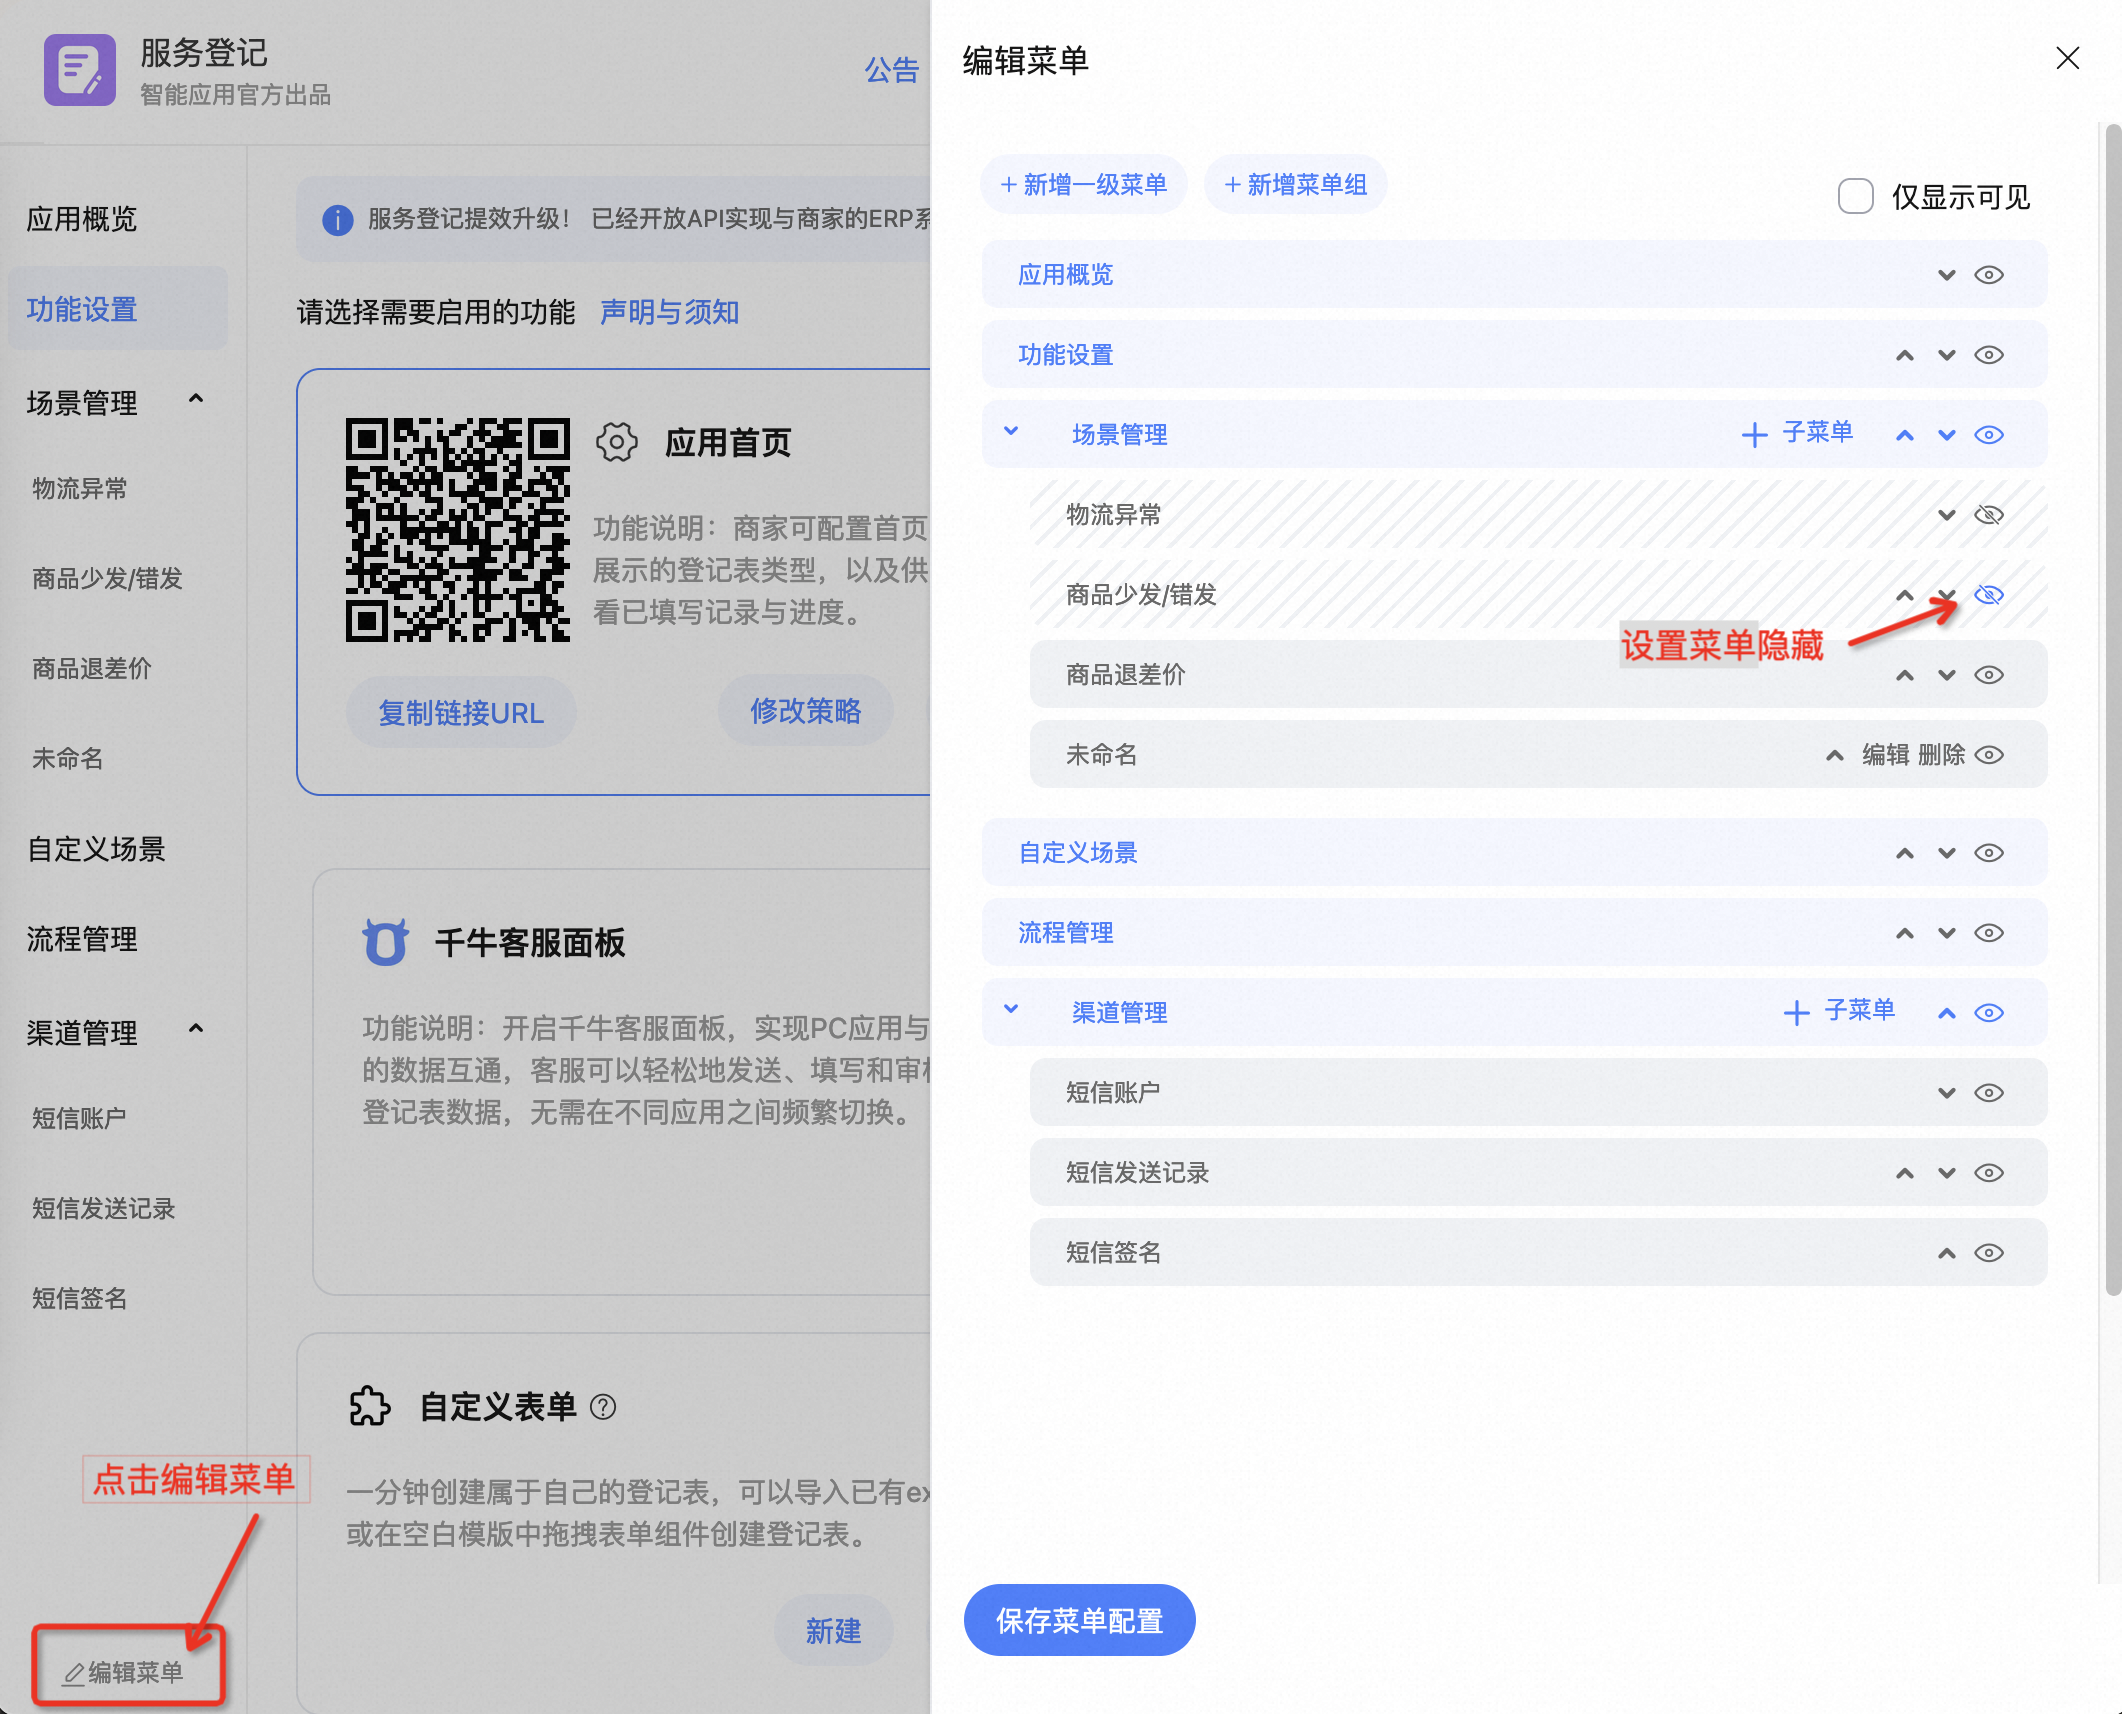Screen dimensions: 2122x1714
Task: Select 流程管理 in left sidebar
Action: [x=82, y=939]
